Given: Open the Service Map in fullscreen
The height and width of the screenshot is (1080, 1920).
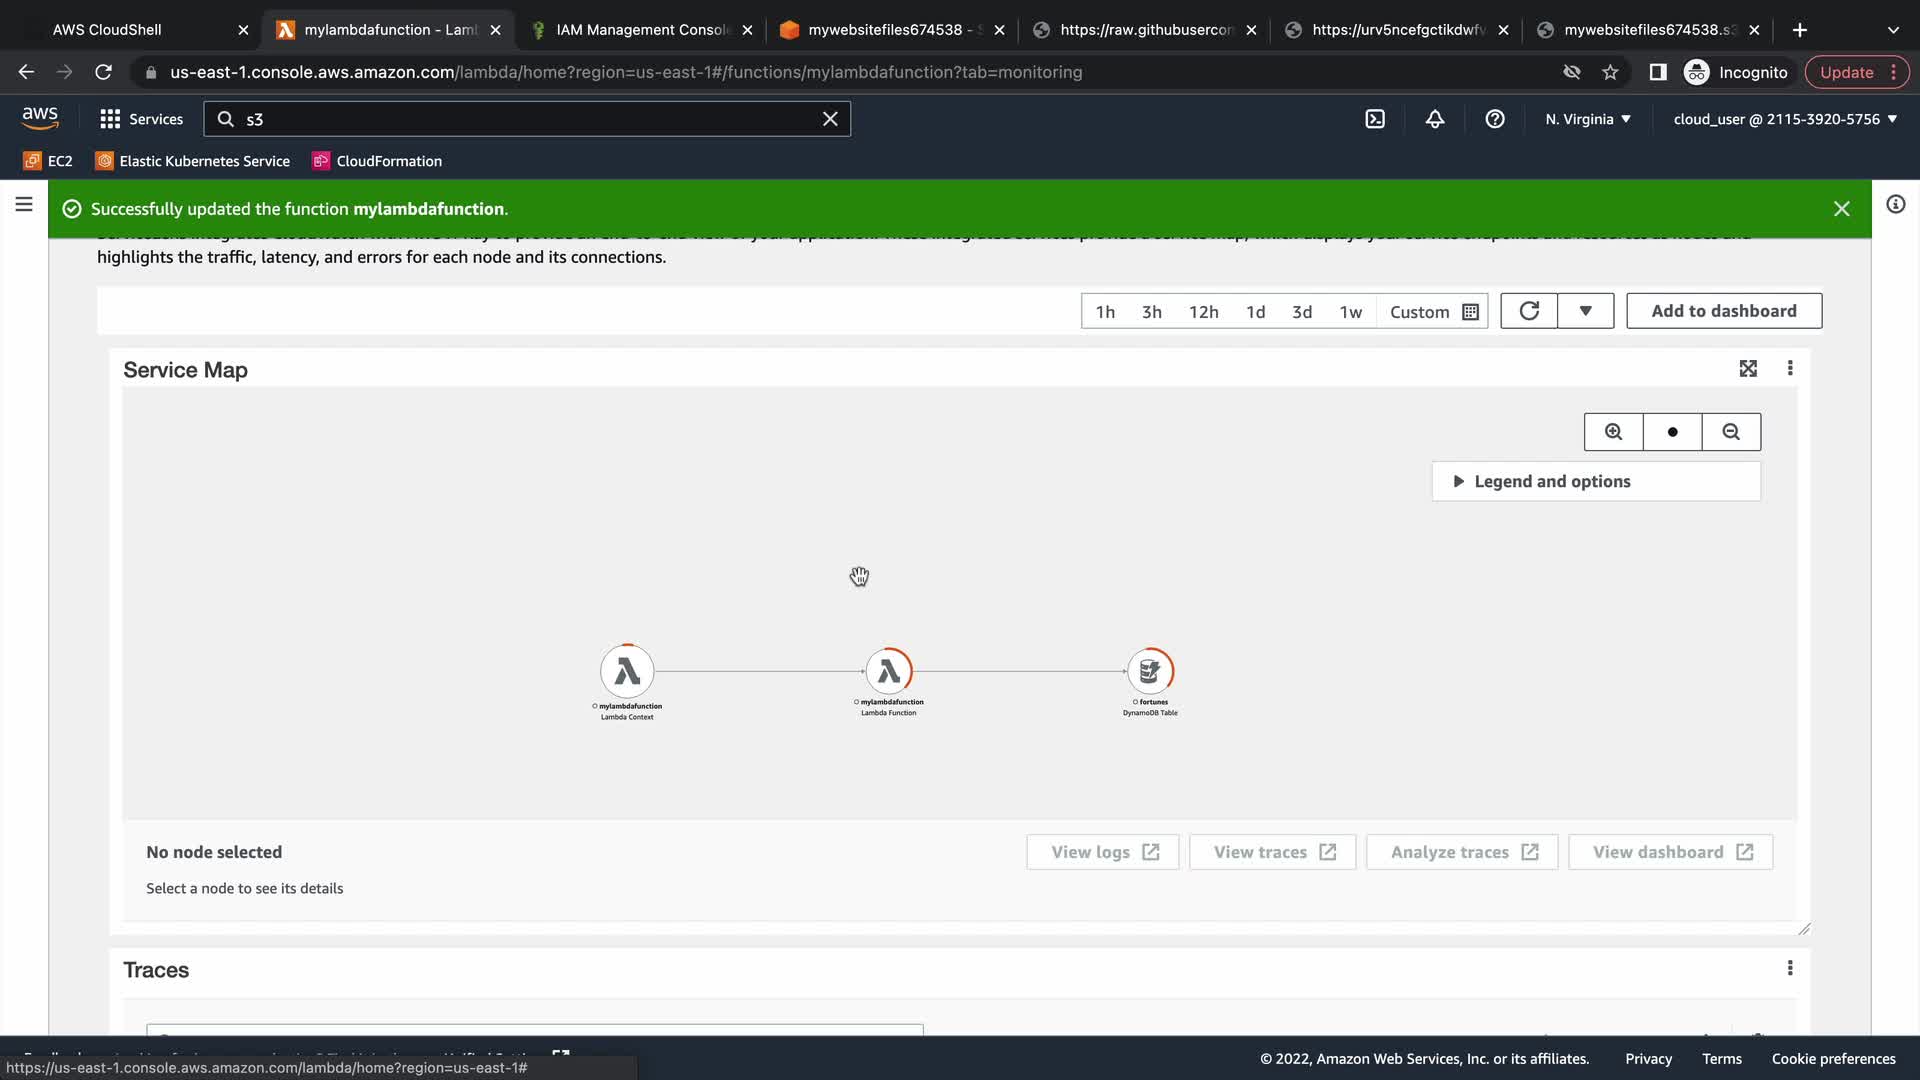Looking at the screenshot, I should (x=1747, y=369).
